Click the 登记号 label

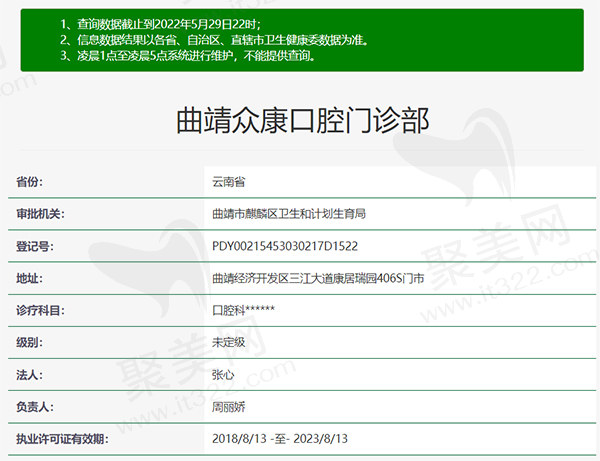coord(35,246)
